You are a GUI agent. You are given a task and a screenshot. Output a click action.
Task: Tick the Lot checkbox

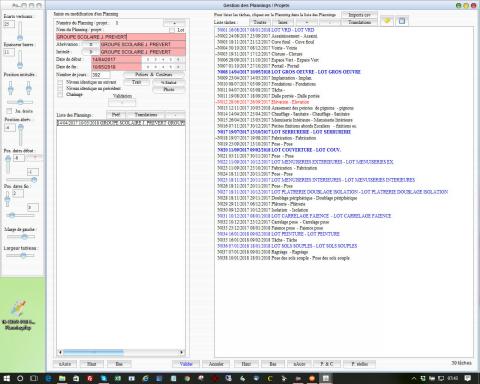172,30
